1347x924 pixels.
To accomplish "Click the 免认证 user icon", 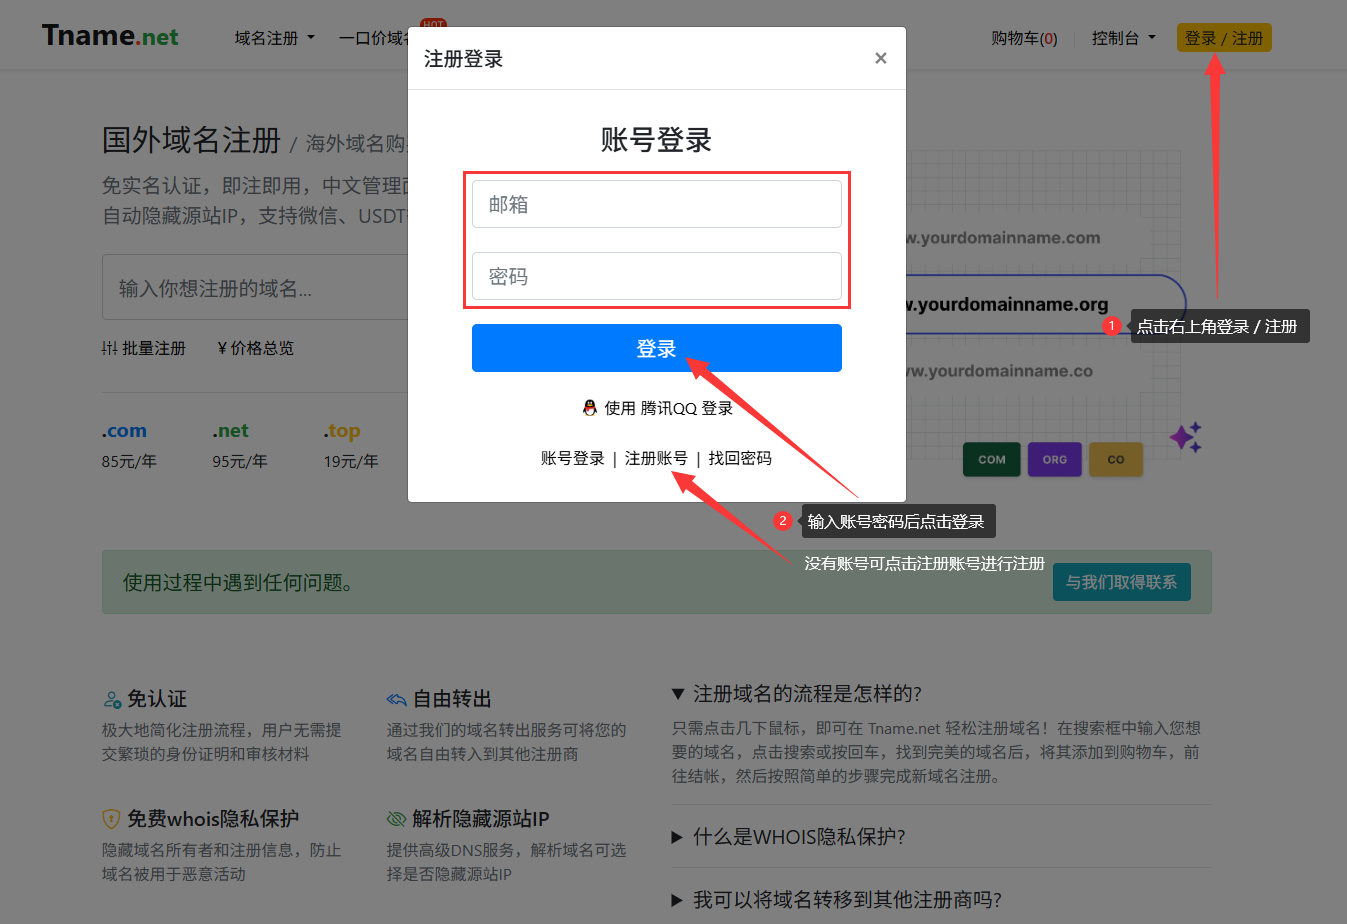I will pyautogui.click(x=112, y=699).
